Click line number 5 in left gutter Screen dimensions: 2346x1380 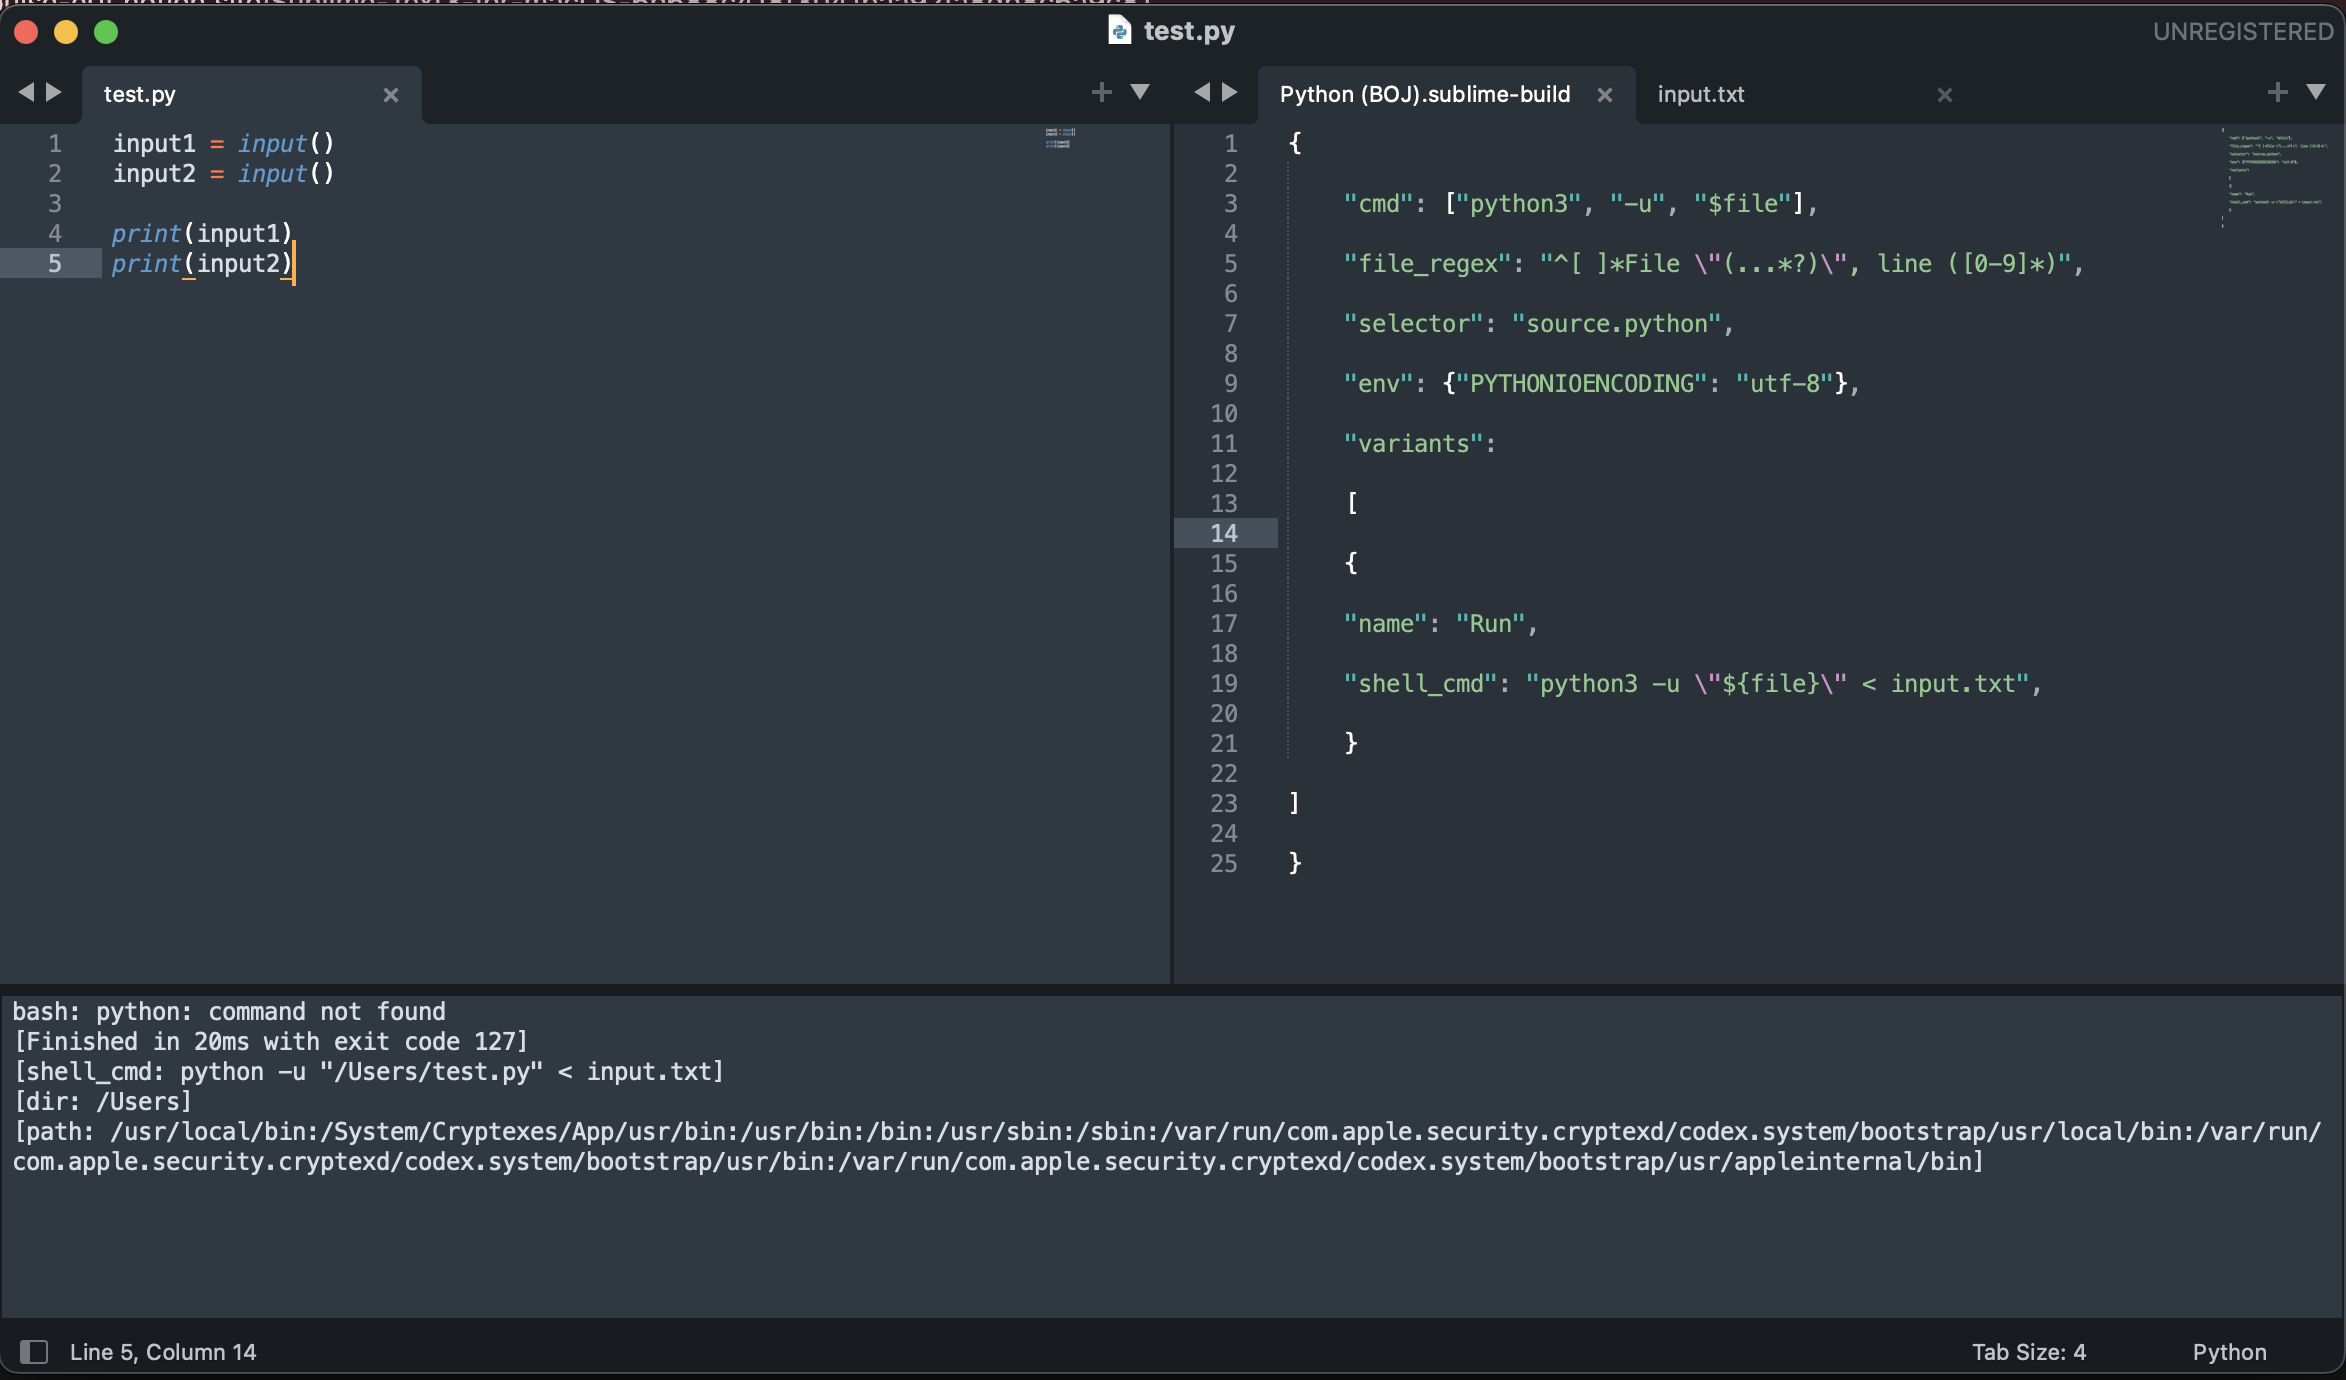click(55, 264)
